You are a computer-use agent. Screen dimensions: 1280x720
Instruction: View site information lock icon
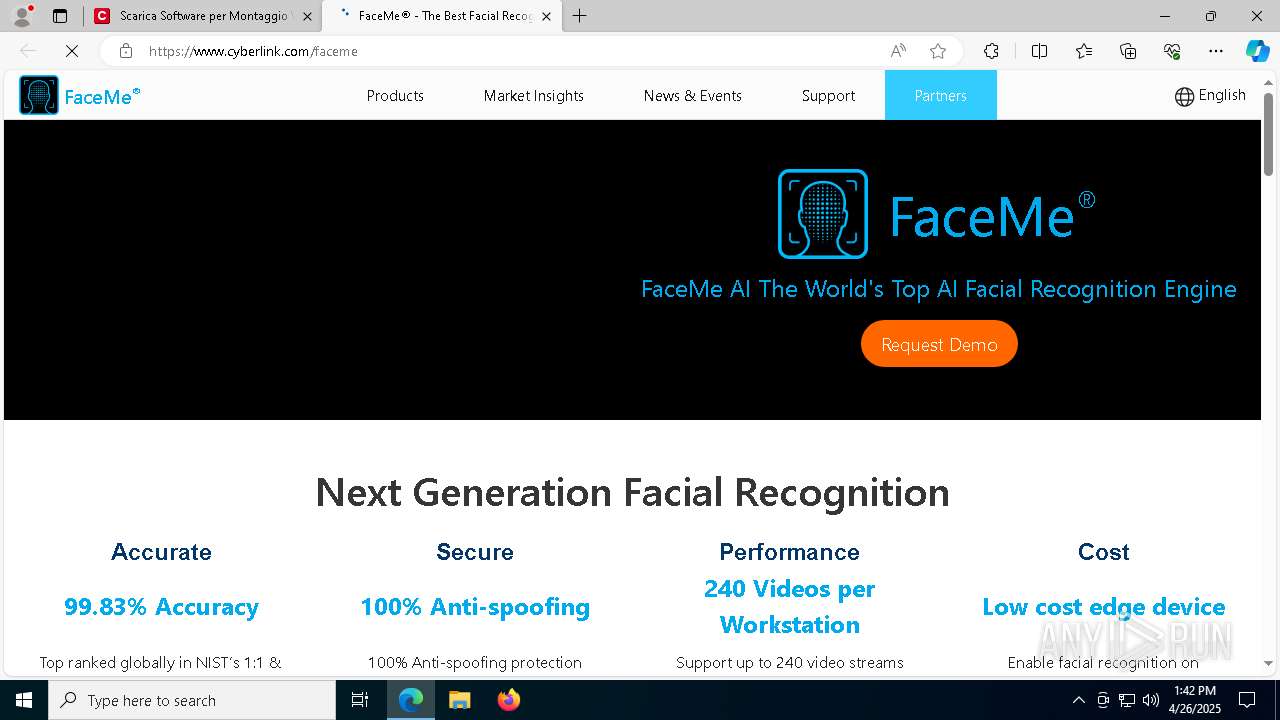coord(125,51)
